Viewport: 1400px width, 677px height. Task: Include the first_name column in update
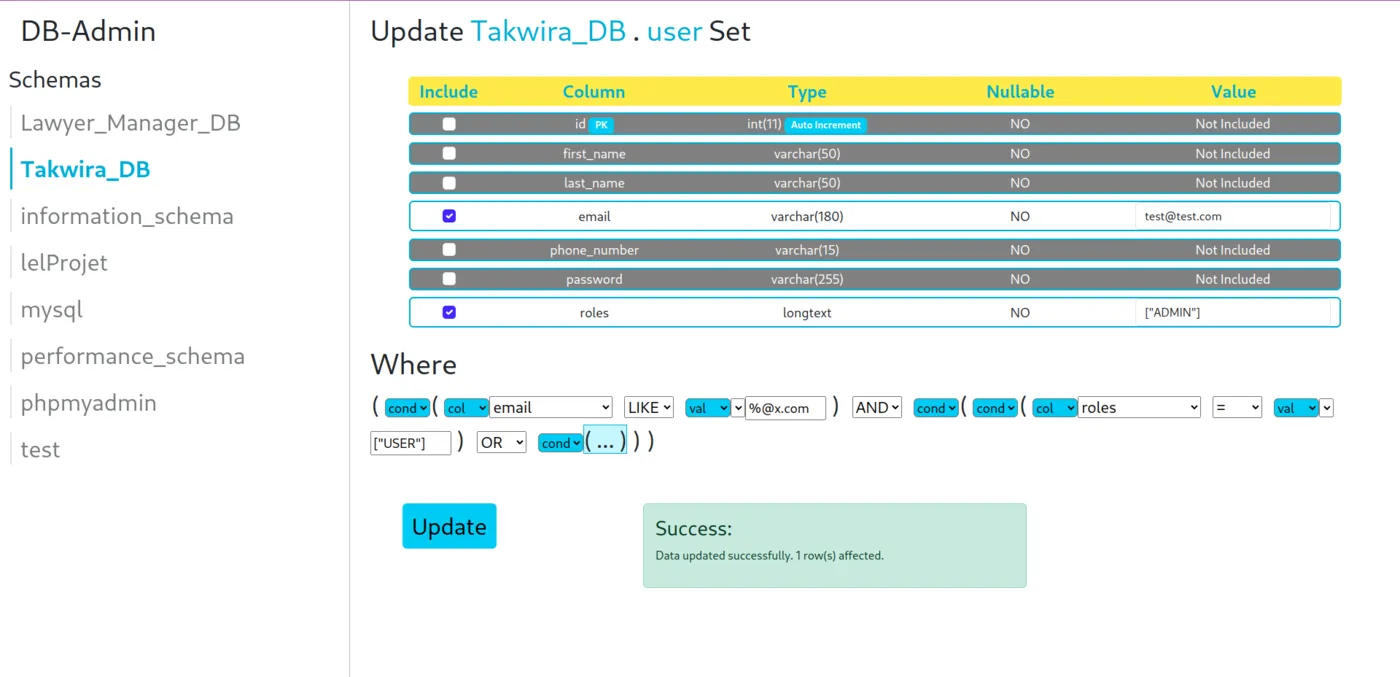449,154
